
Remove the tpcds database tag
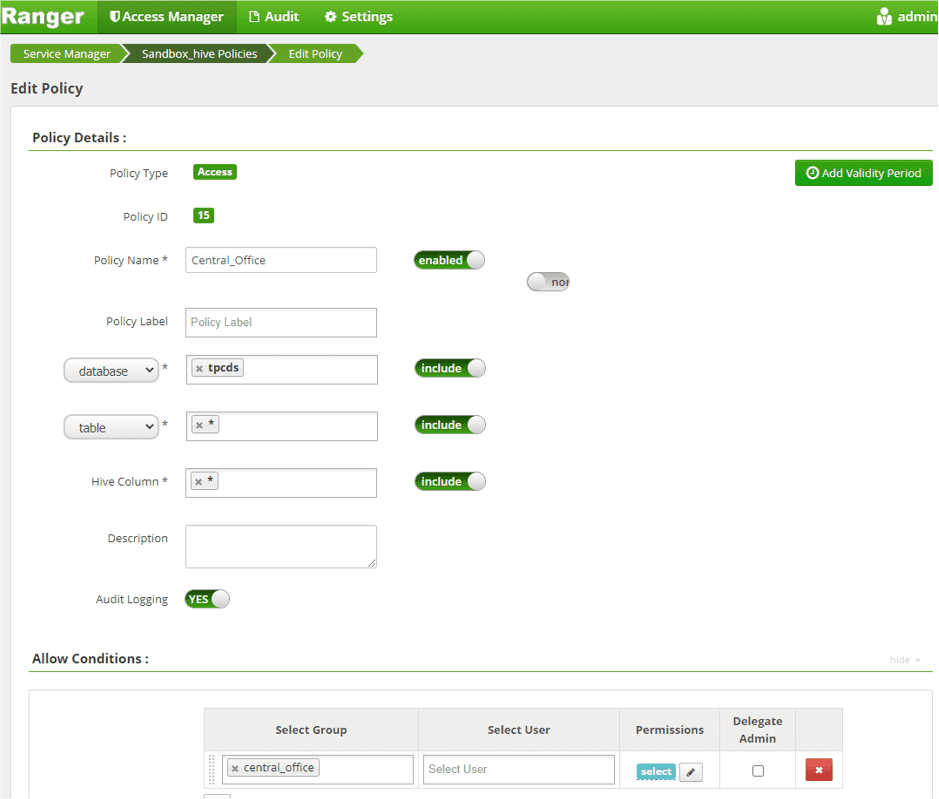pyautogui.click(x=199, y=368)
